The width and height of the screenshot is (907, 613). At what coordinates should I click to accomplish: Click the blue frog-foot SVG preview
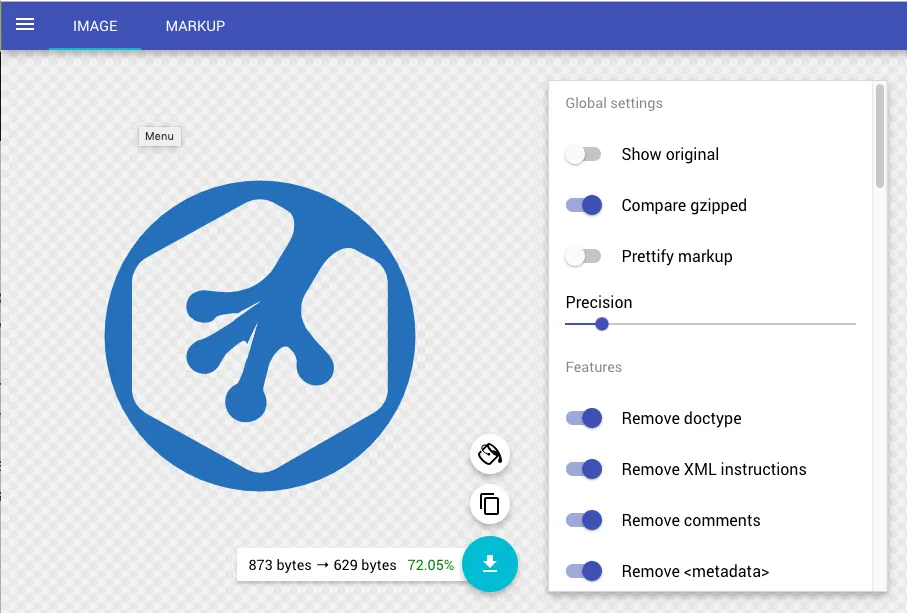point(260,336)
